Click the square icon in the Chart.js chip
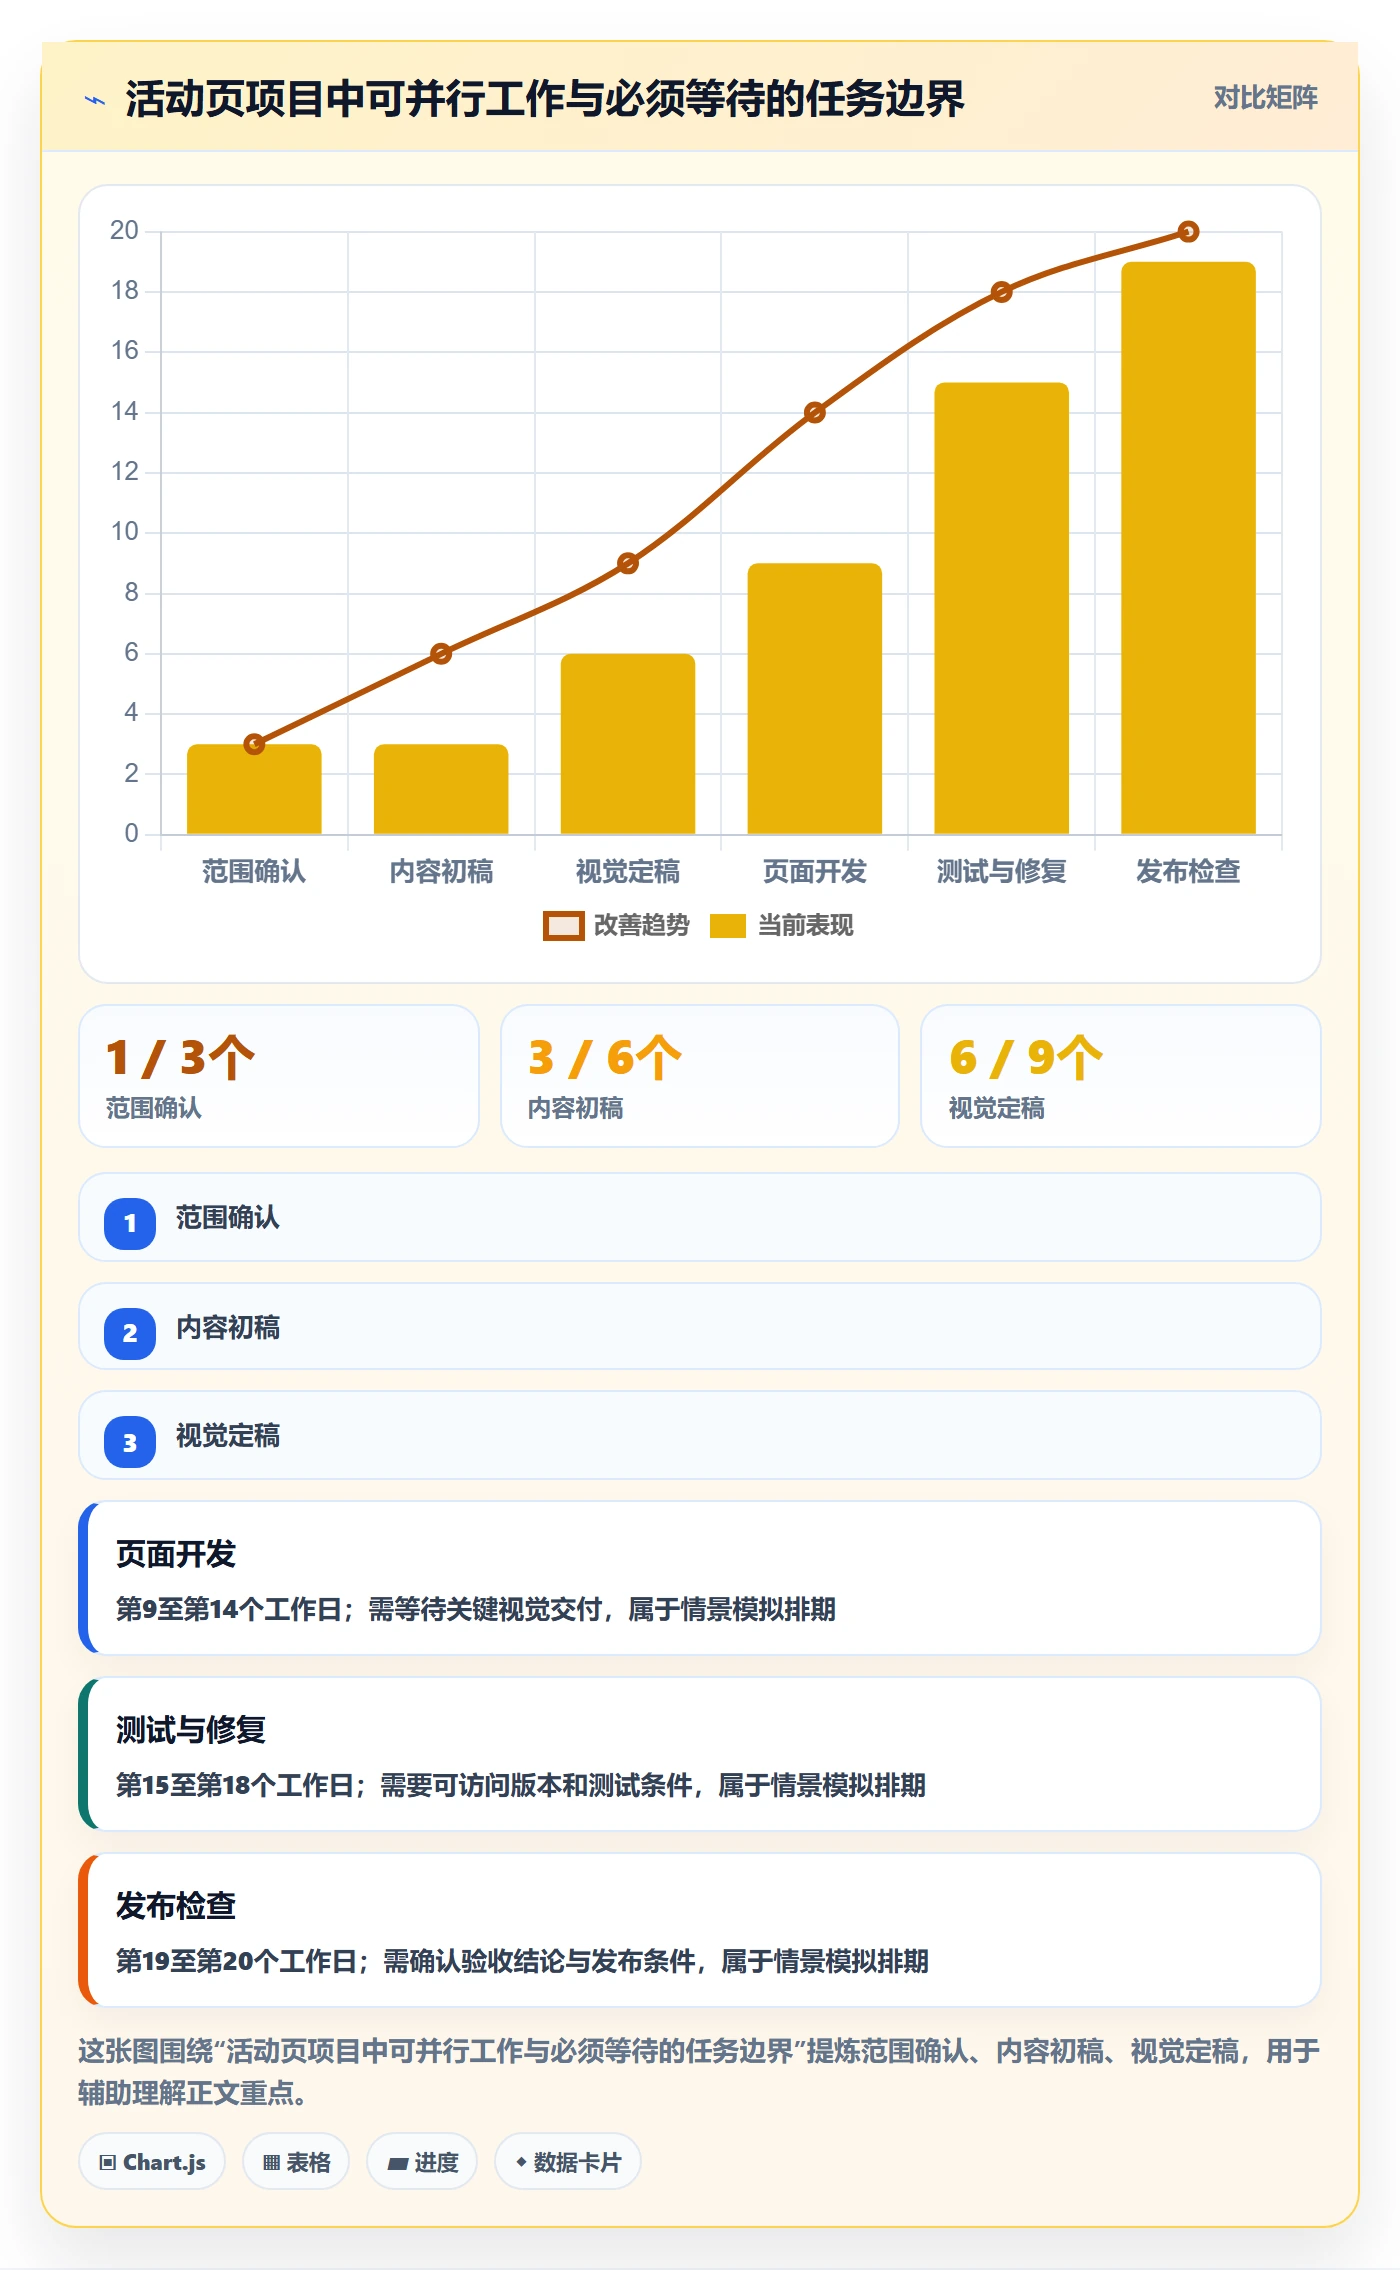Screen dimensions: 1400x2270 click(108, 2163)
